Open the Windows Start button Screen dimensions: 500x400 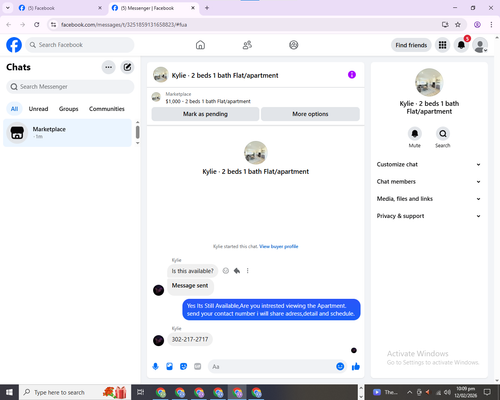click(9, 392)
